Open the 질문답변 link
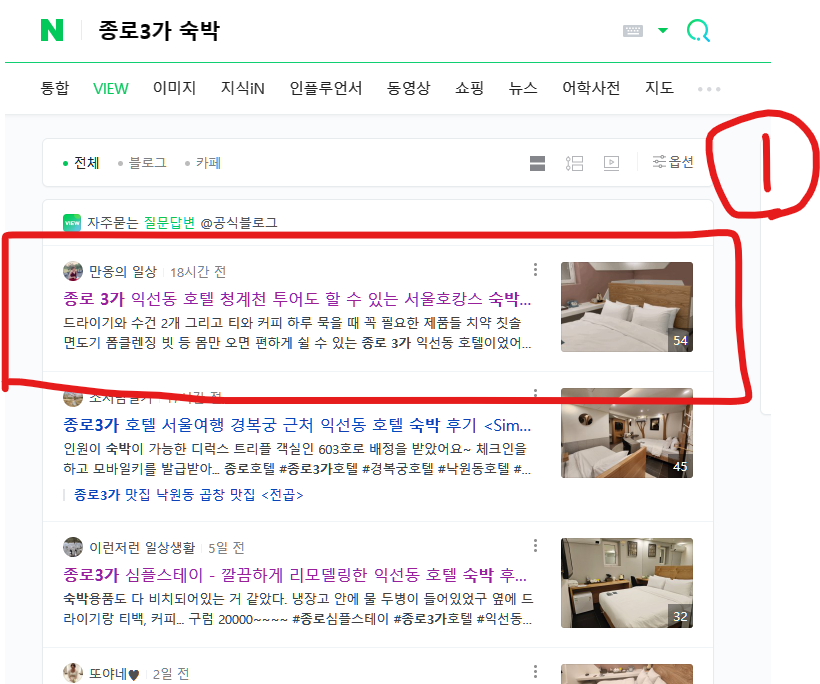The height and width of the screenshot is (684, 820). point(169,223)
